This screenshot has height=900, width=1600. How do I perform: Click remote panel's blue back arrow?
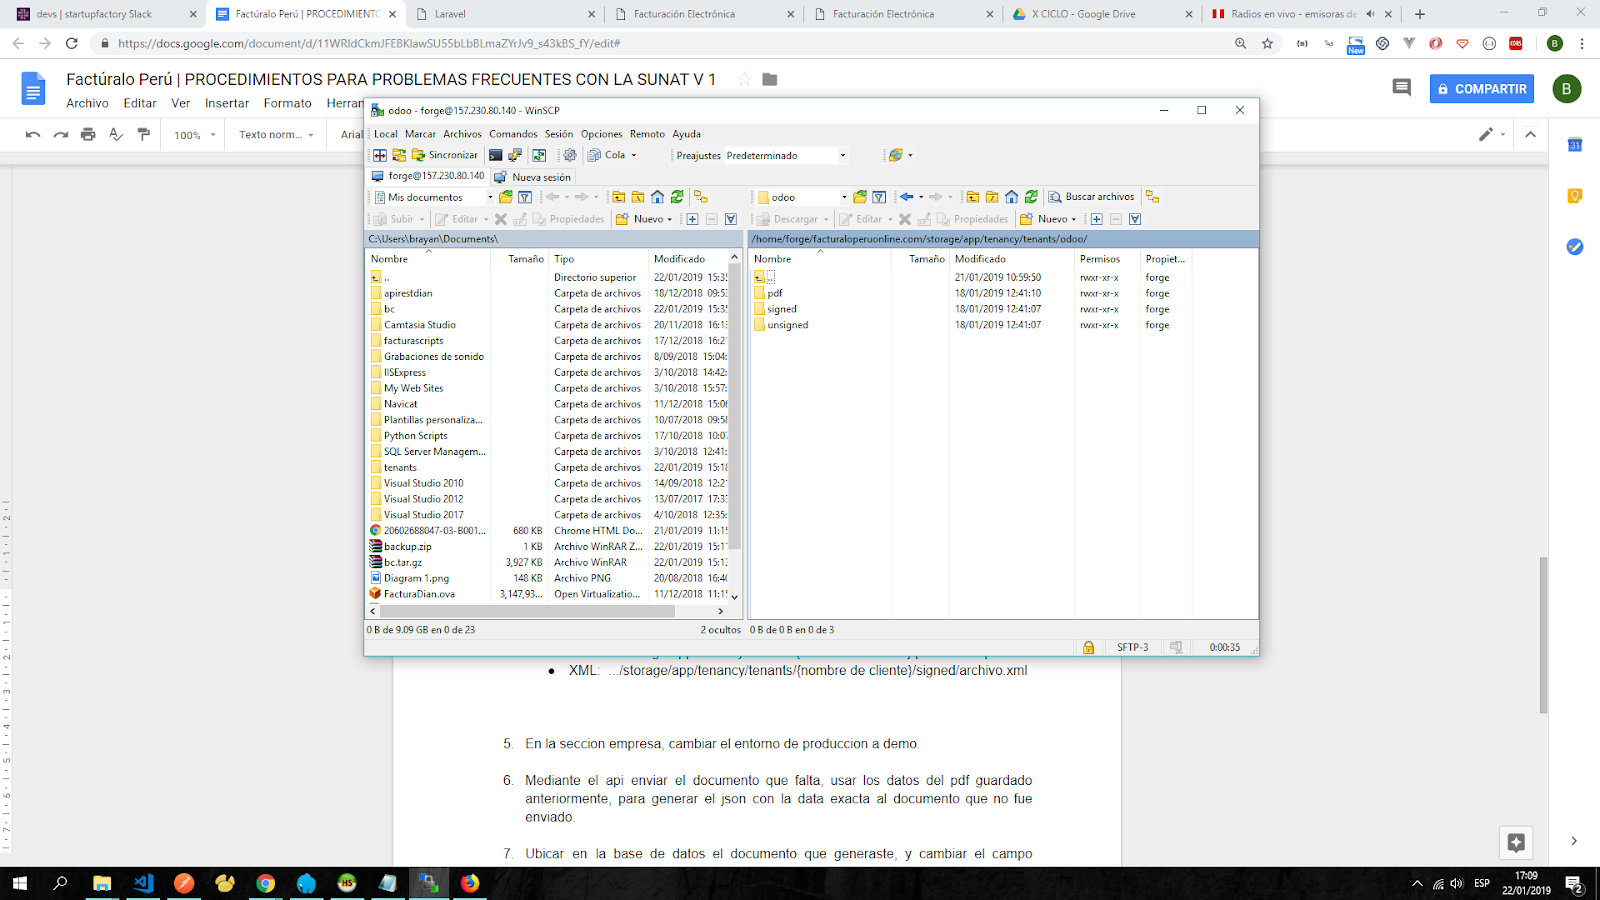[906, 197]
